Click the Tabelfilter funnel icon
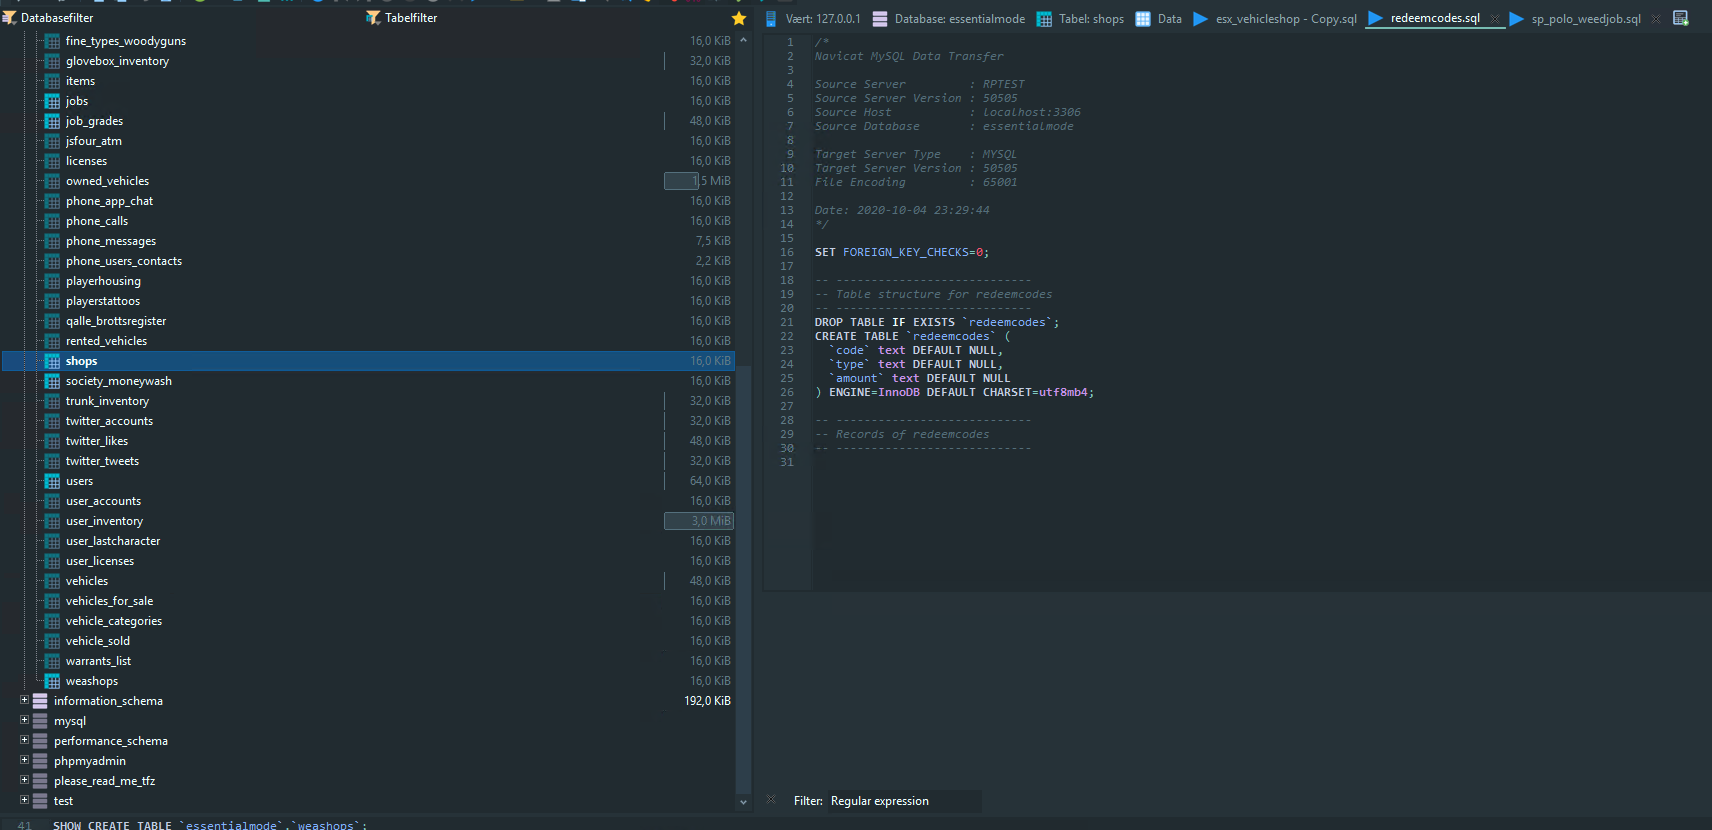This screenshot has height=830, width=1712. [x=373, y=18]
